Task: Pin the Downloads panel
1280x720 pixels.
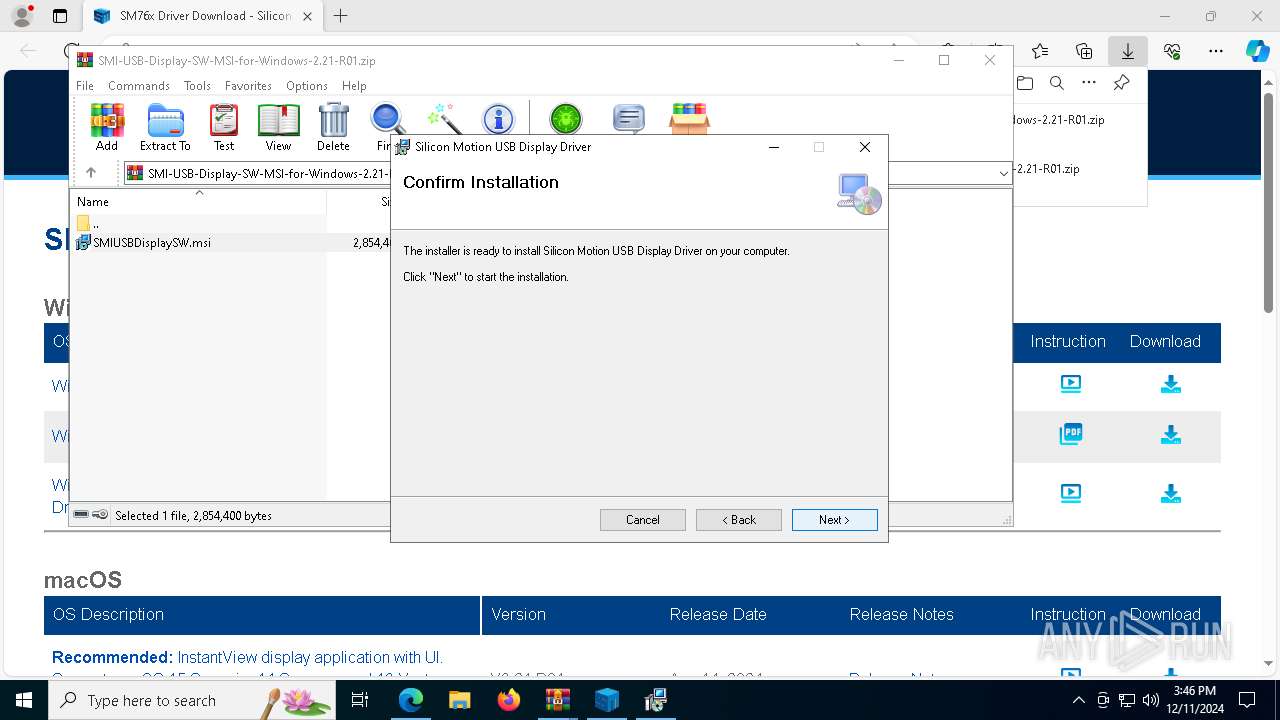Action: (x=1122, y=83)
